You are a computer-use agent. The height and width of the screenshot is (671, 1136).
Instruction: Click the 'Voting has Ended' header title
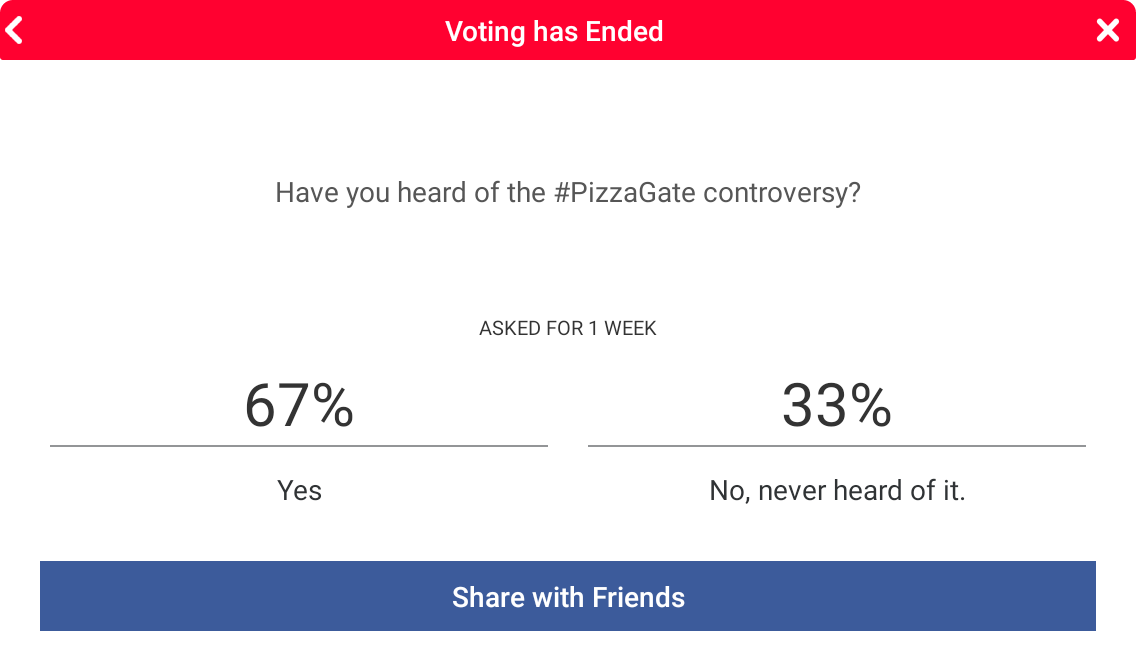pos(554,31)
